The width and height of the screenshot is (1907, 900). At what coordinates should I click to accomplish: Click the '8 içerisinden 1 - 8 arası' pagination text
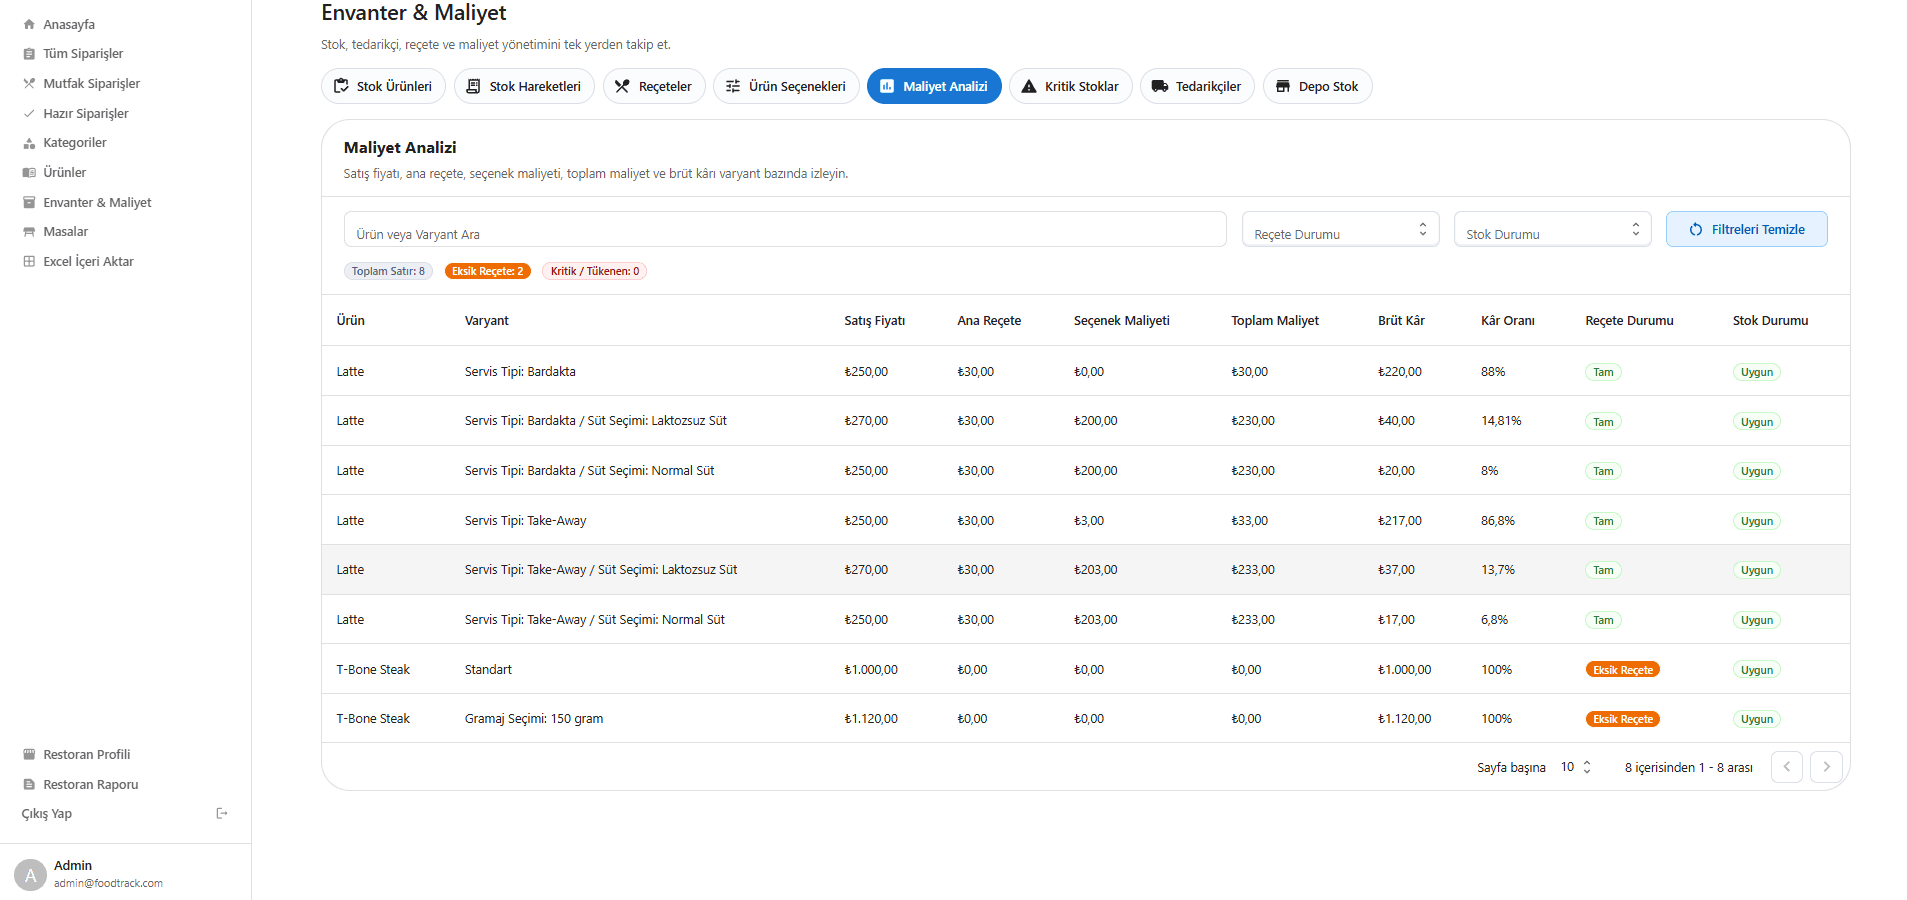[1689, 767]
